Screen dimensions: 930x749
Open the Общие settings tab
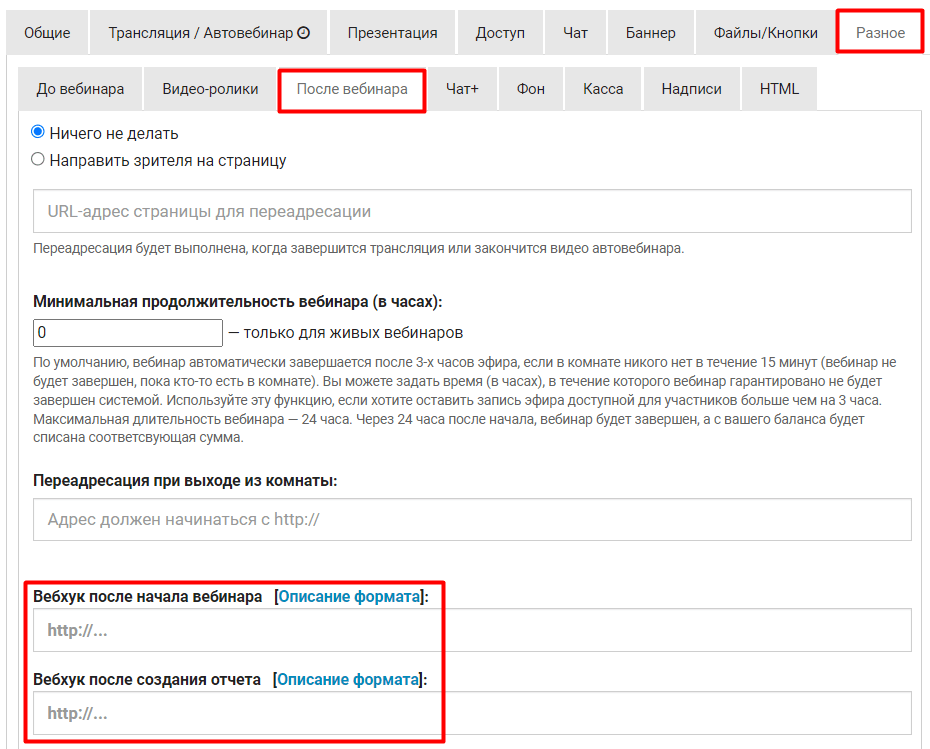(47, 33)
